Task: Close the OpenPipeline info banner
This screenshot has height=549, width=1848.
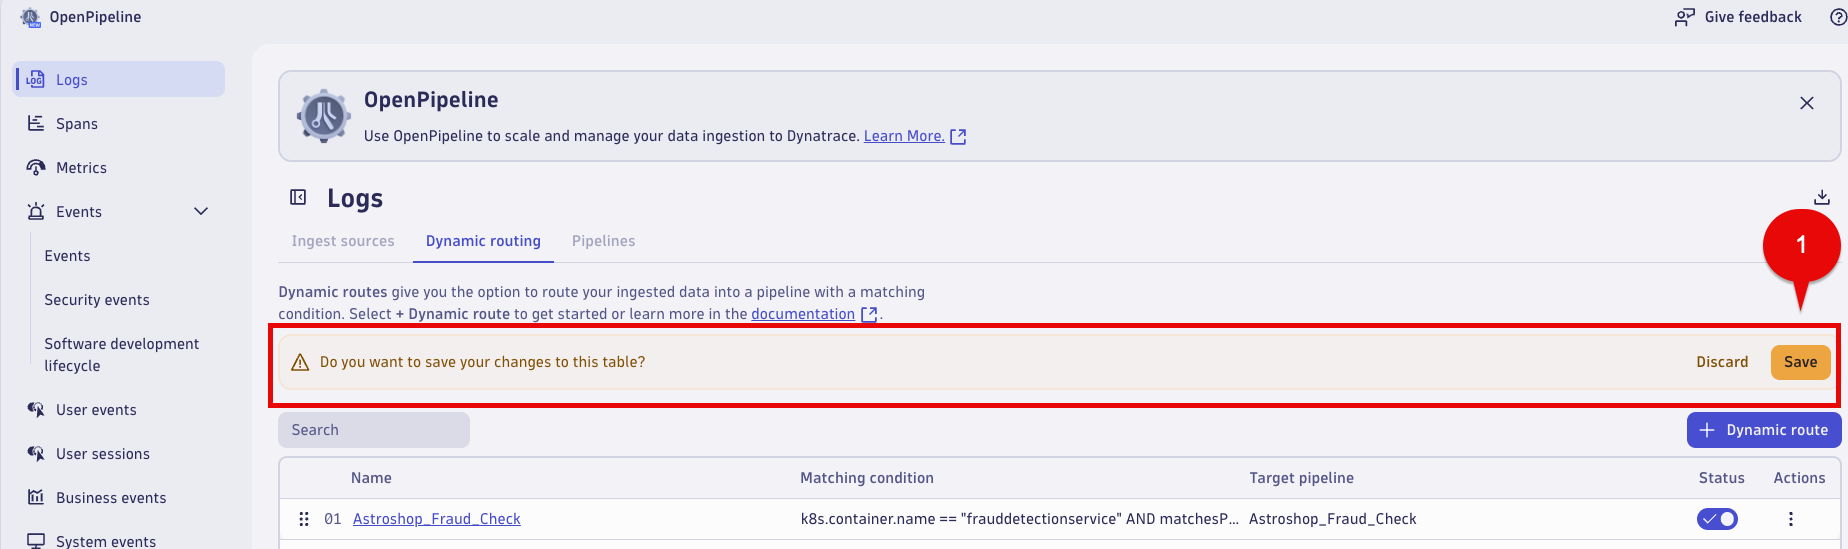Action: [x=1807, y=103]
